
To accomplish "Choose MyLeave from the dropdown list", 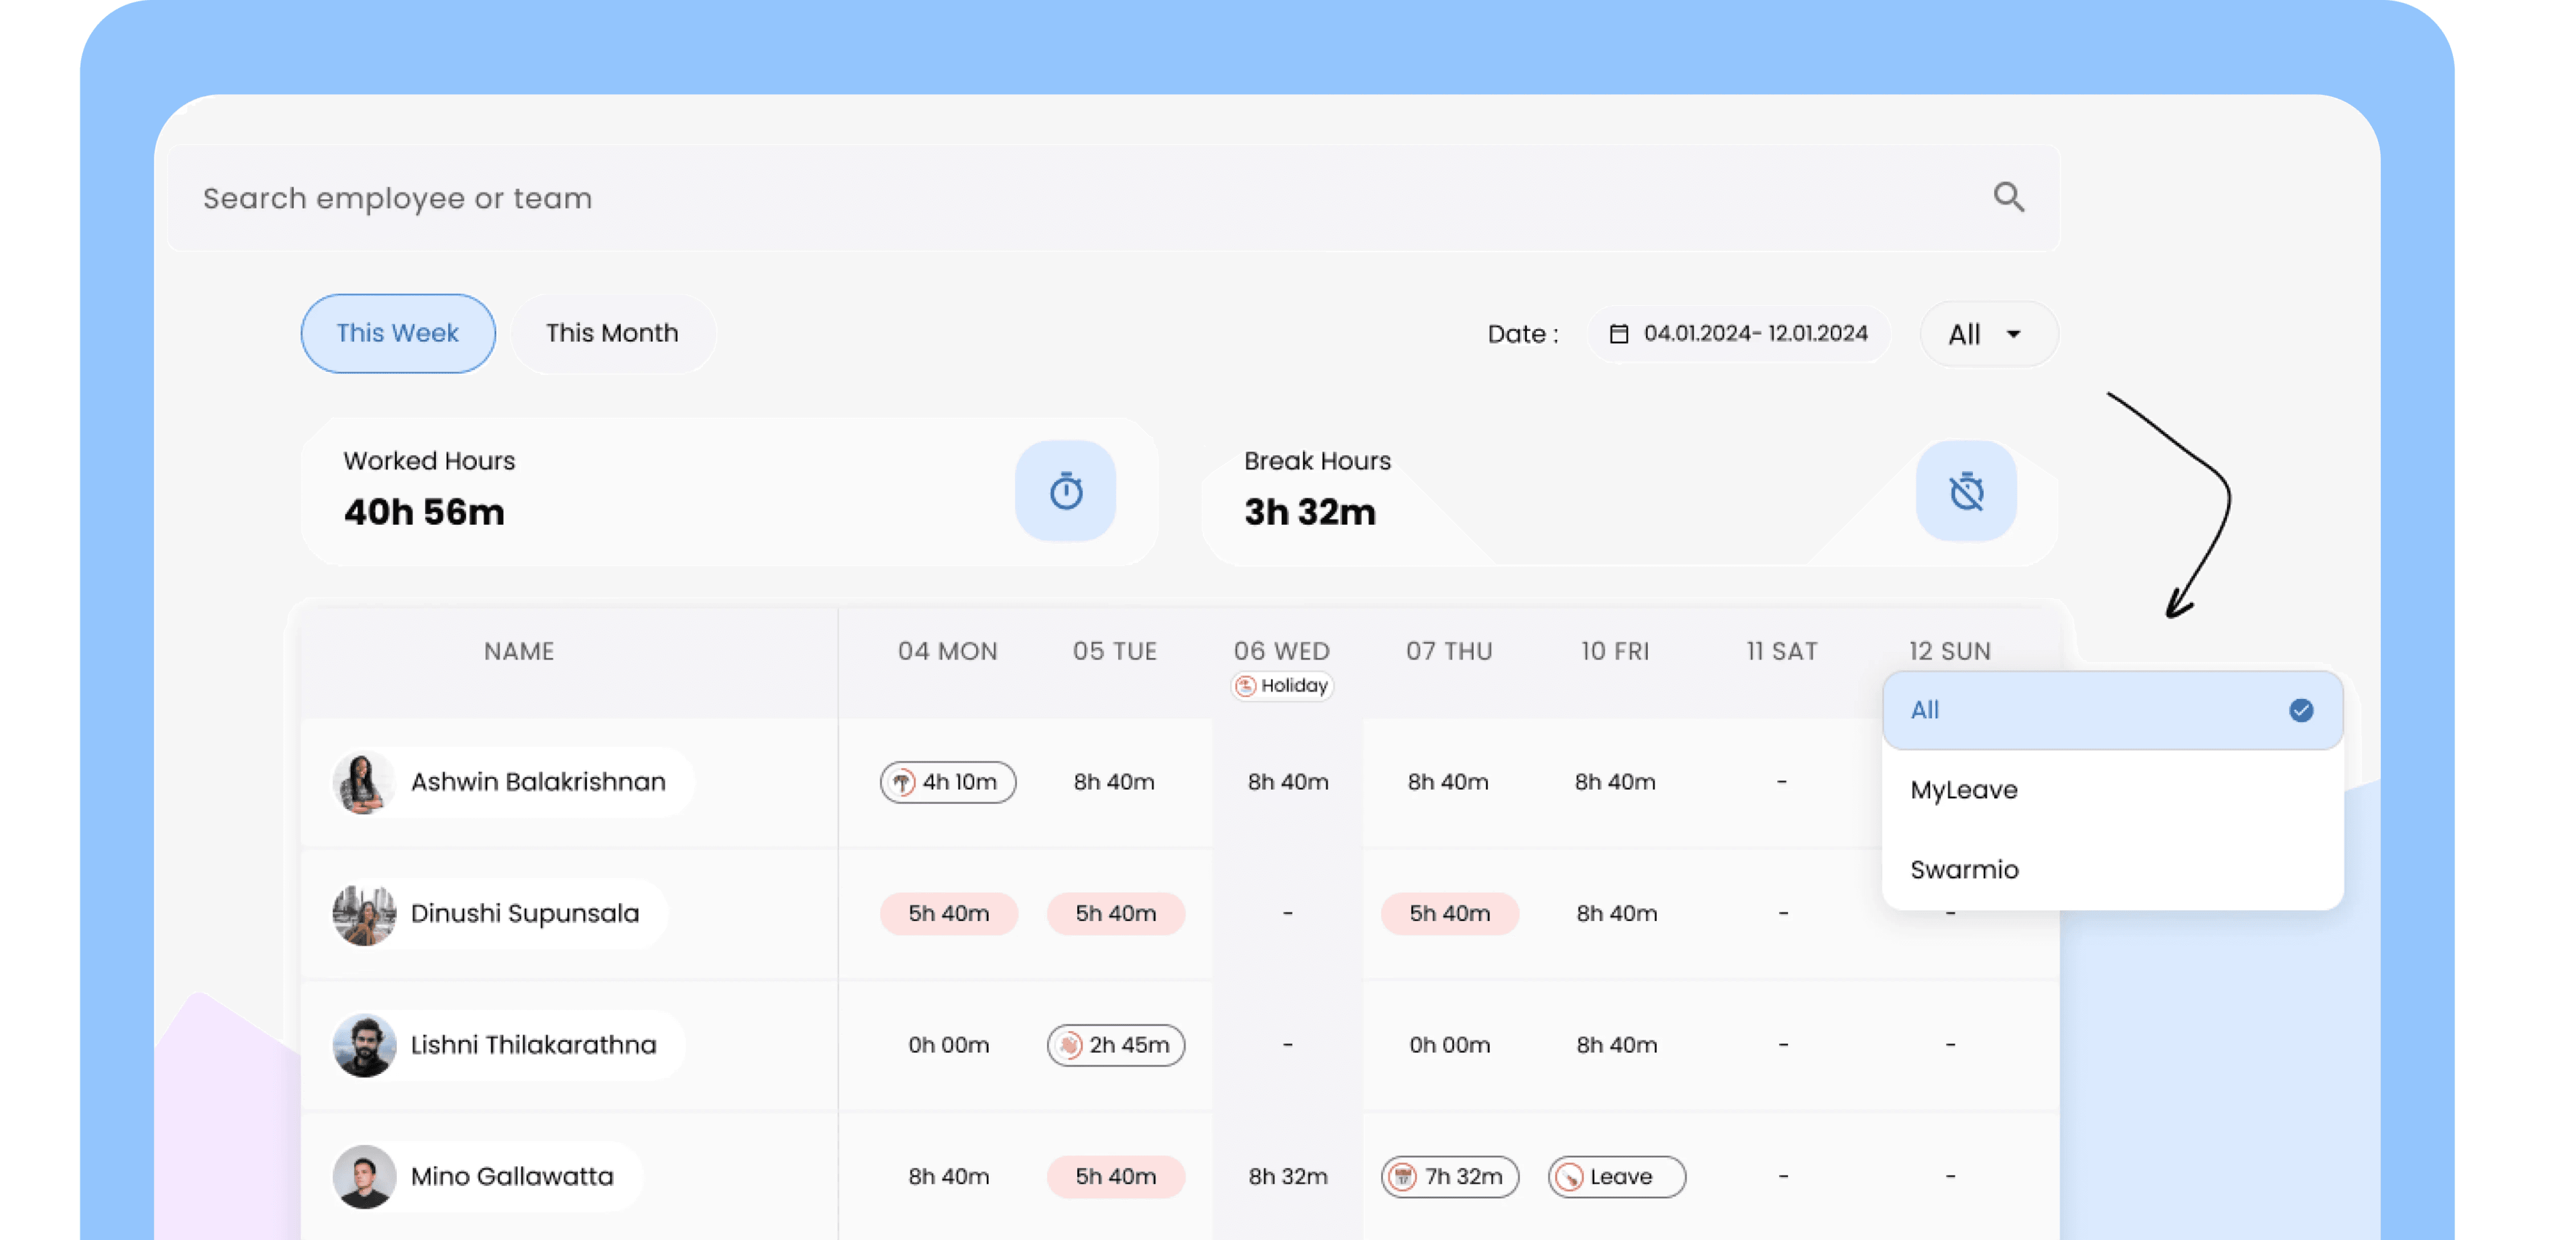I will (x=1964, y=790).
